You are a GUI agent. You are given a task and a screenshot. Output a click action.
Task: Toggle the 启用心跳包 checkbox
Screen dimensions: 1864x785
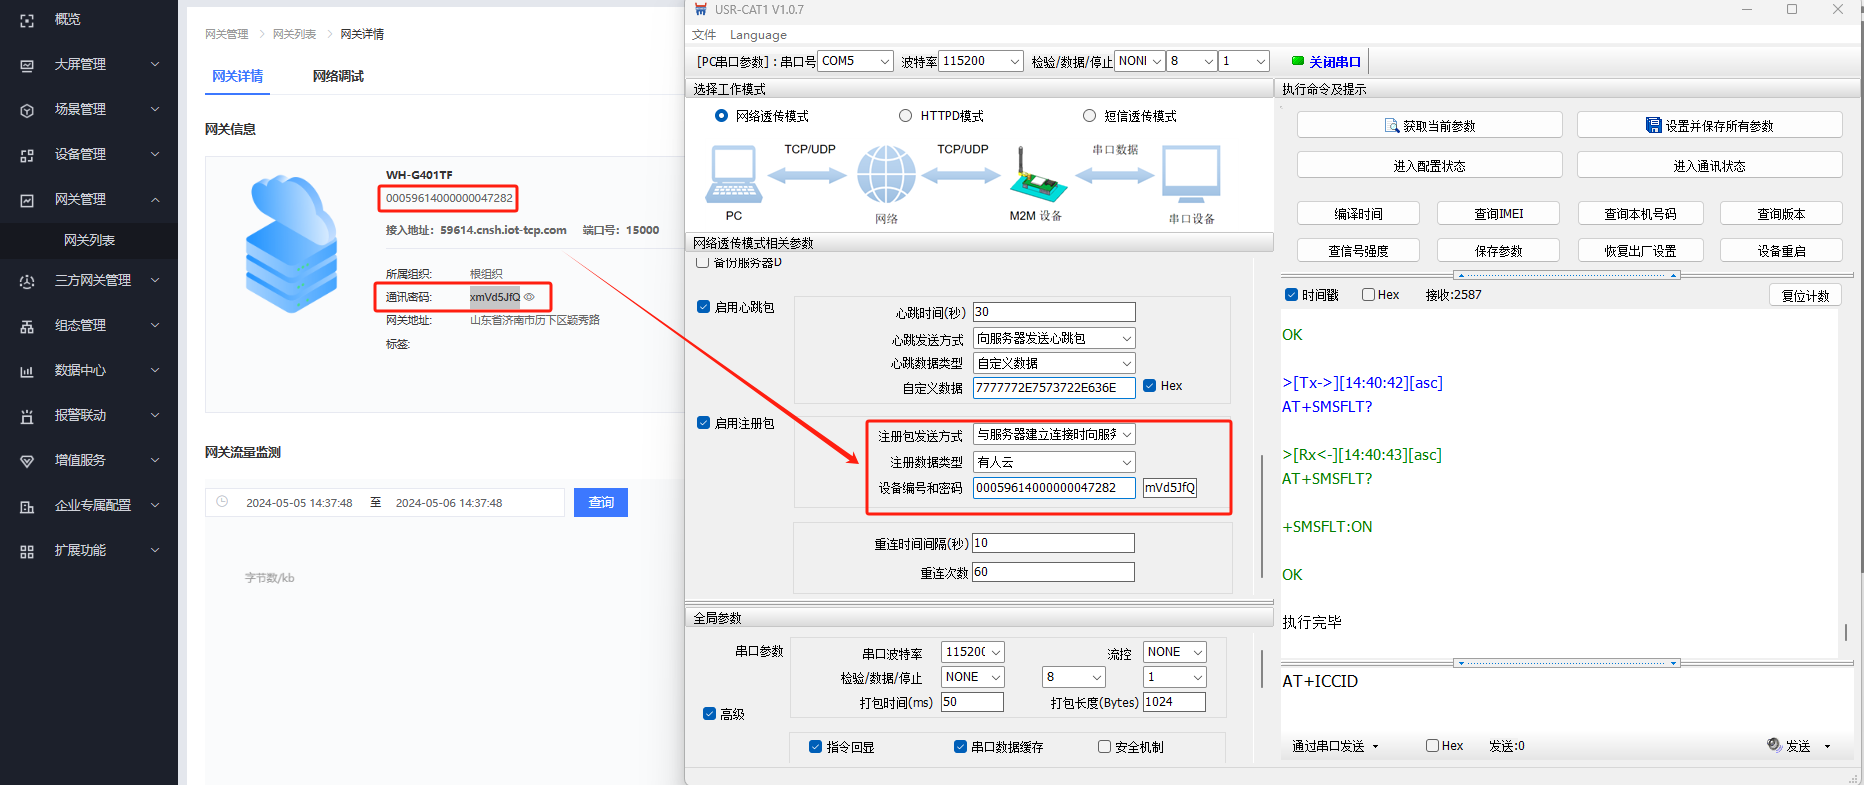click(704, 307)
